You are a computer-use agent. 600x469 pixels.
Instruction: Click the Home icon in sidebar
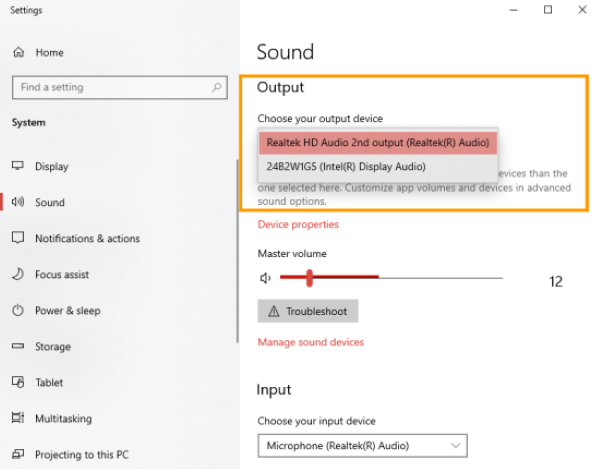click(x=18, y=52)
